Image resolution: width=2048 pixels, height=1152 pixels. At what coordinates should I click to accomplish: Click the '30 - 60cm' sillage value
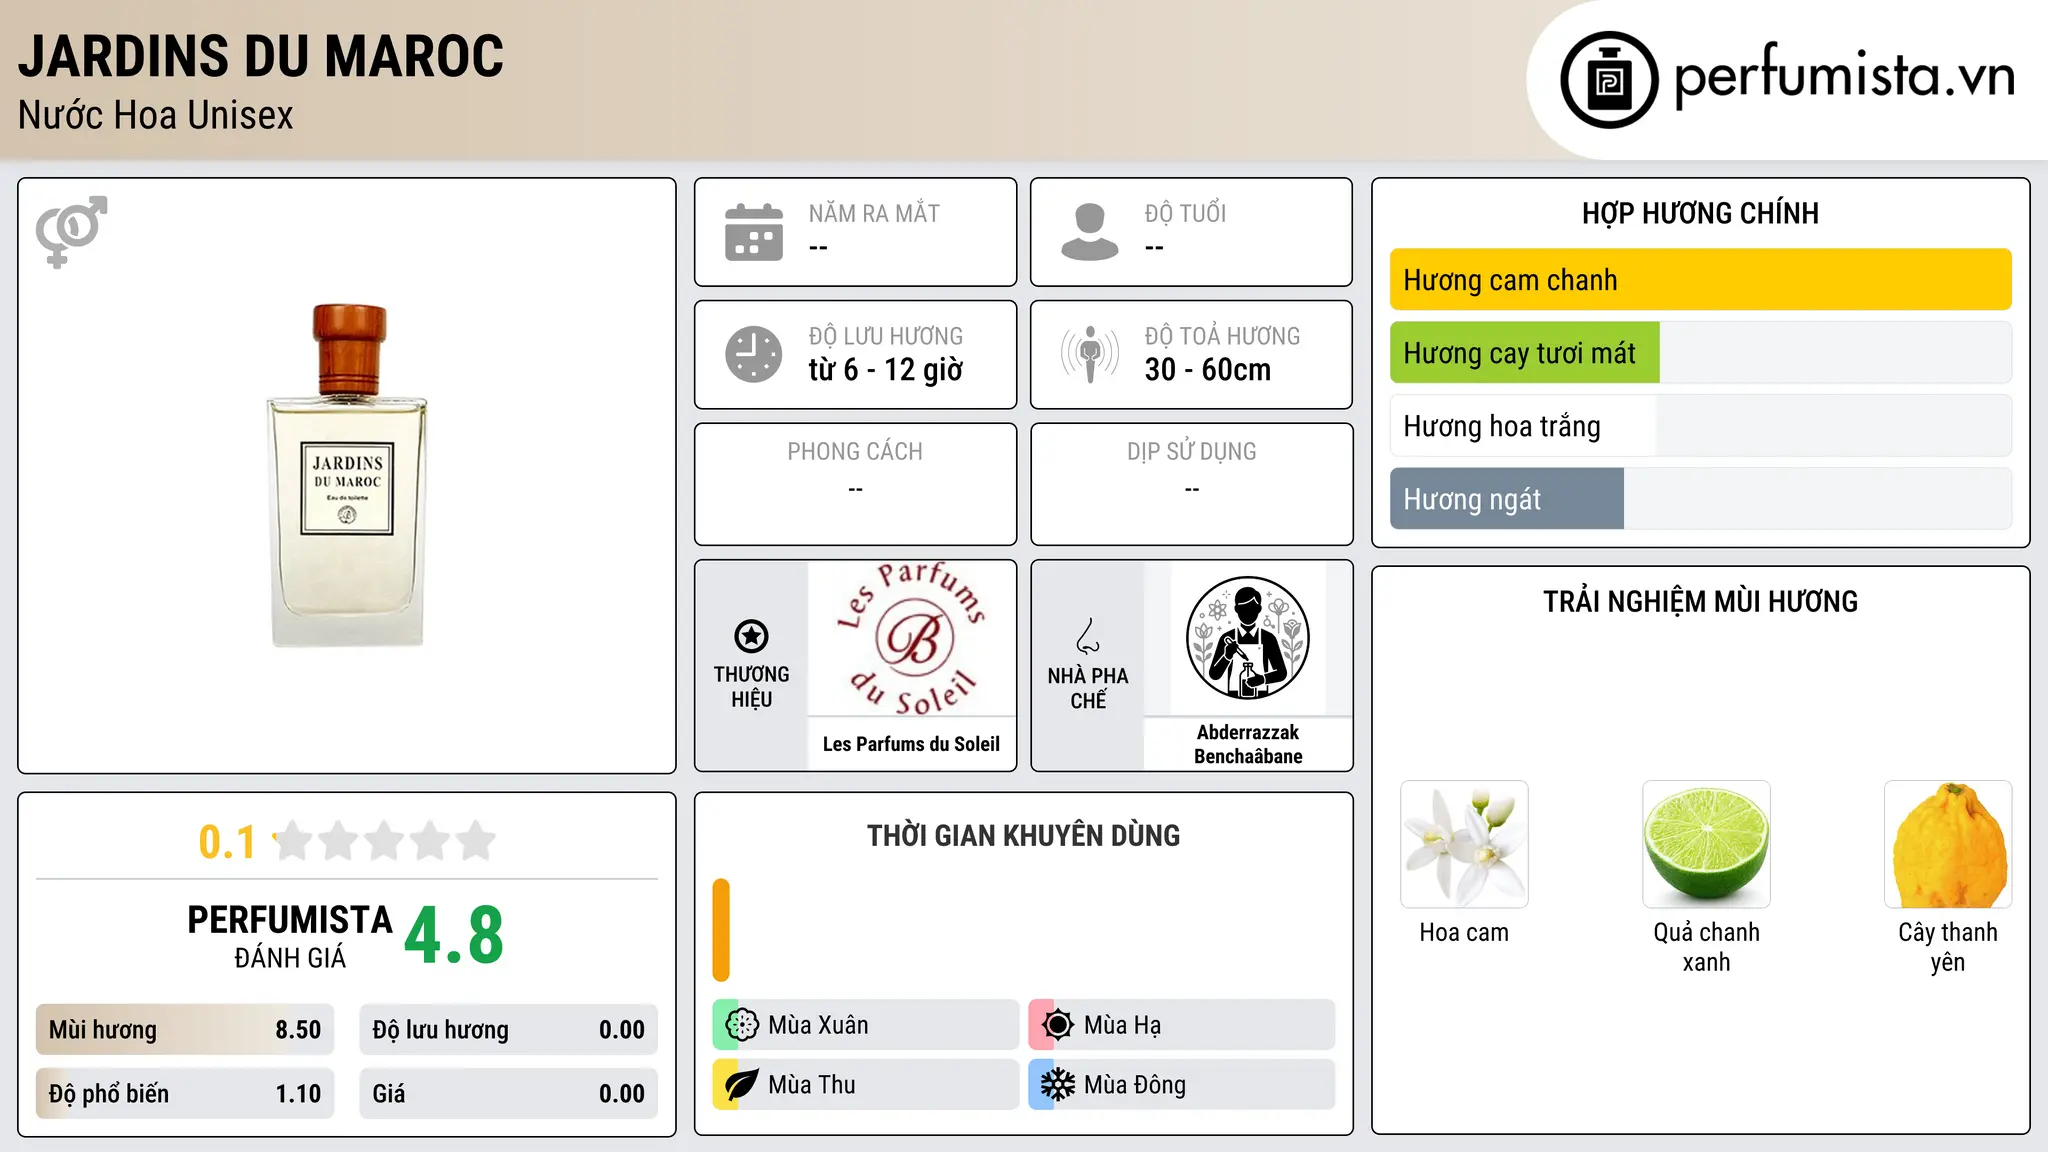[x=1208, y=370]
